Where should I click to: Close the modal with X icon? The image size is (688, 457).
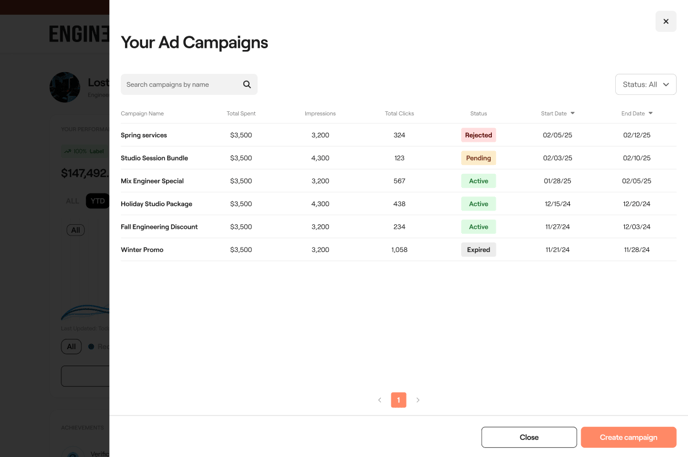(x=666, y=21)
